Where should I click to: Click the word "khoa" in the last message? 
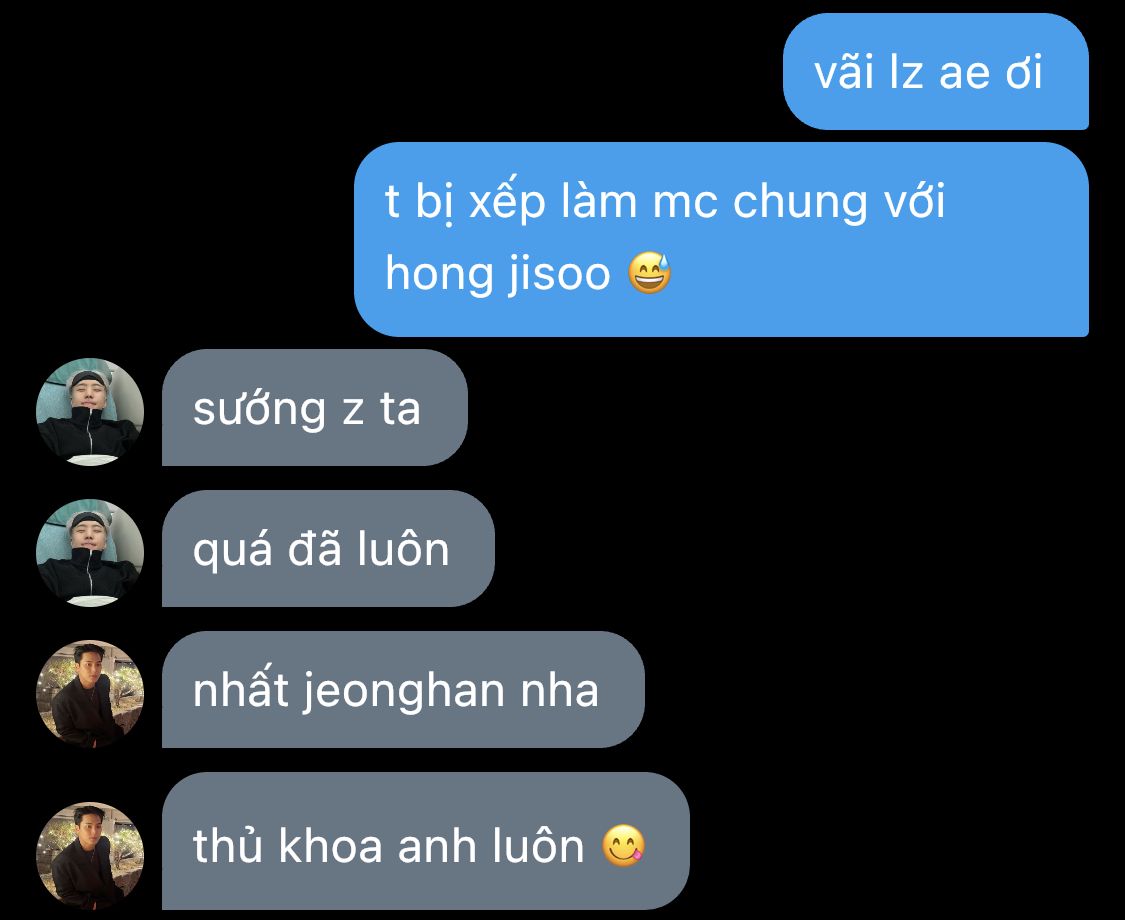330,845
